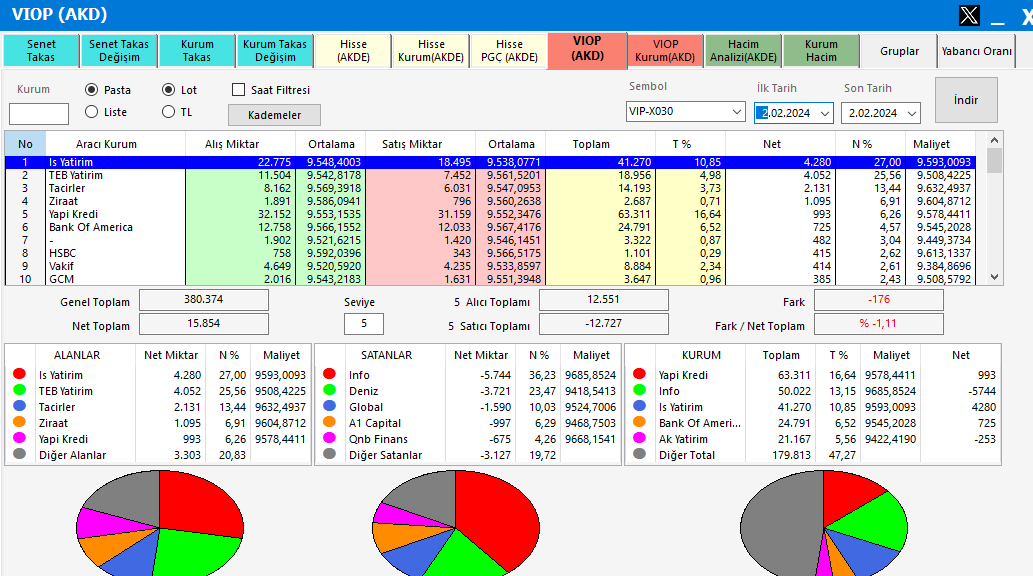Switch to the Hisse (AKDE) tab
Viewport: 1033px width, 576px height.
tap(353, 51)
